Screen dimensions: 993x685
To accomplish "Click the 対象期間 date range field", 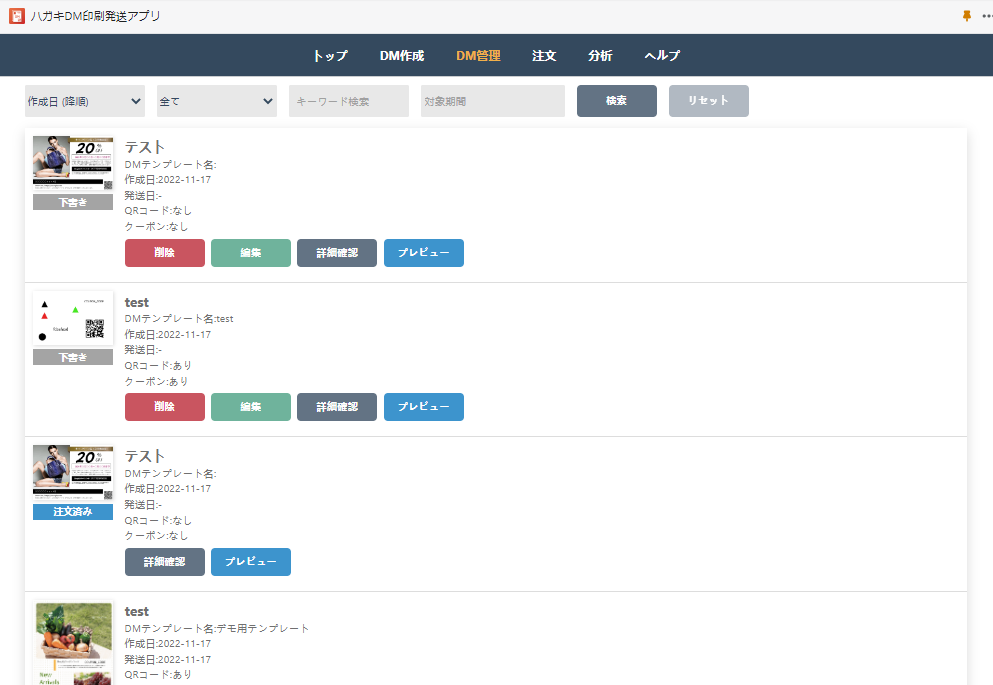I will click(493, 101).
